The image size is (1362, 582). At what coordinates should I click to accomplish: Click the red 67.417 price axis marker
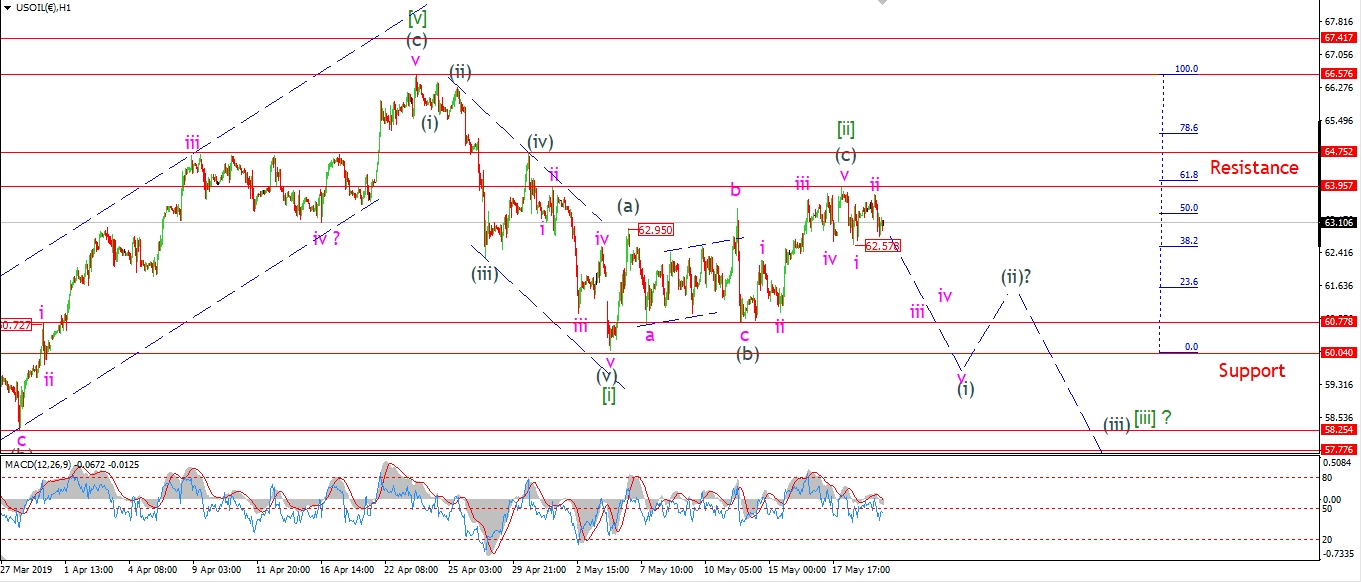(x=1338, y=38)
